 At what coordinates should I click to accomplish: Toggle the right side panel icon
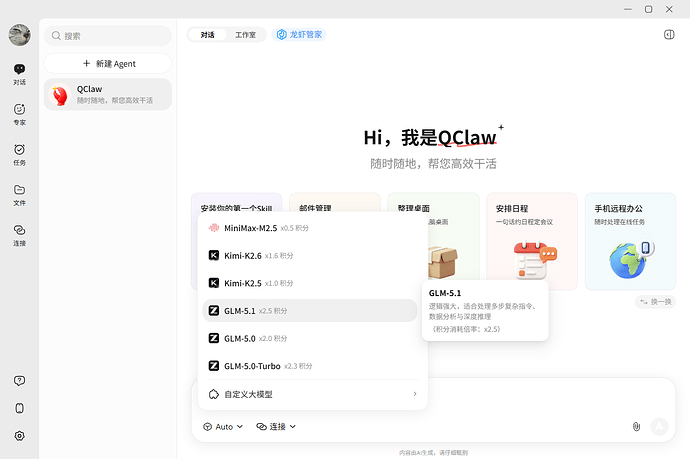pos(669,35)
